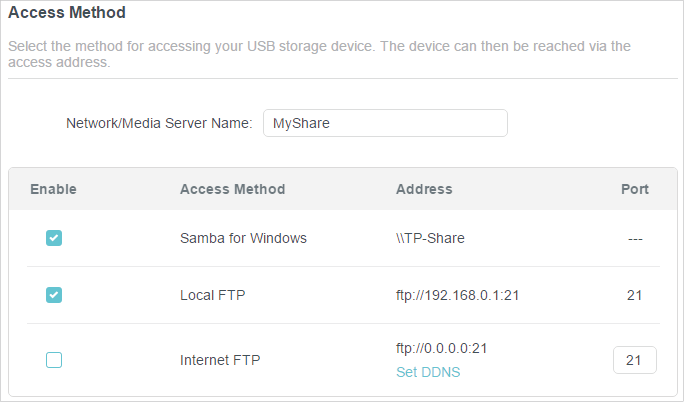The width and height of the screenshot is (684, 402).
Task: Click the ftp://192.168.0.1:21 address
Action: tap(458, 295)
